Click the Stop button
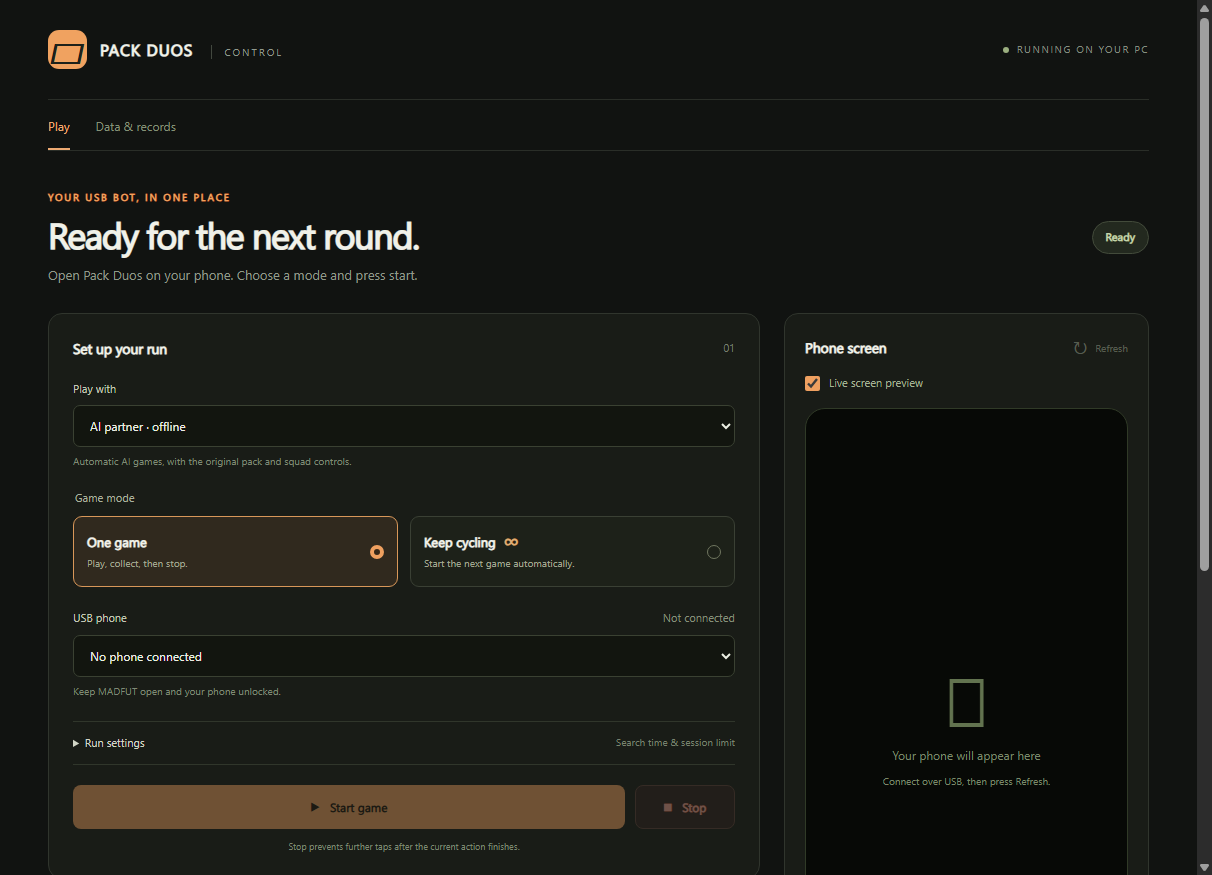Screen dimensions: 1212x875 (685, 807)
